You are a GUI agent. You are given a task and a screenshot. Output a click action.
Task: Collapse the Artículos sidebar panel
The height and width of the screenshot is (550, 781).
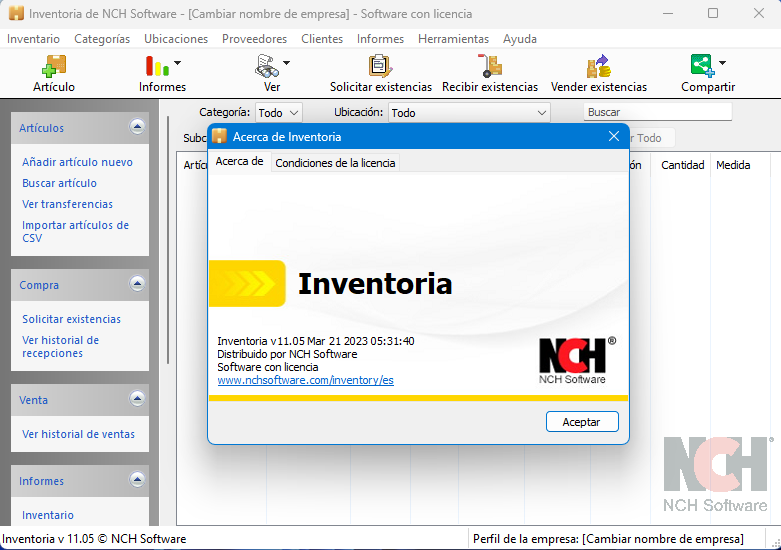tap(137, 127)
